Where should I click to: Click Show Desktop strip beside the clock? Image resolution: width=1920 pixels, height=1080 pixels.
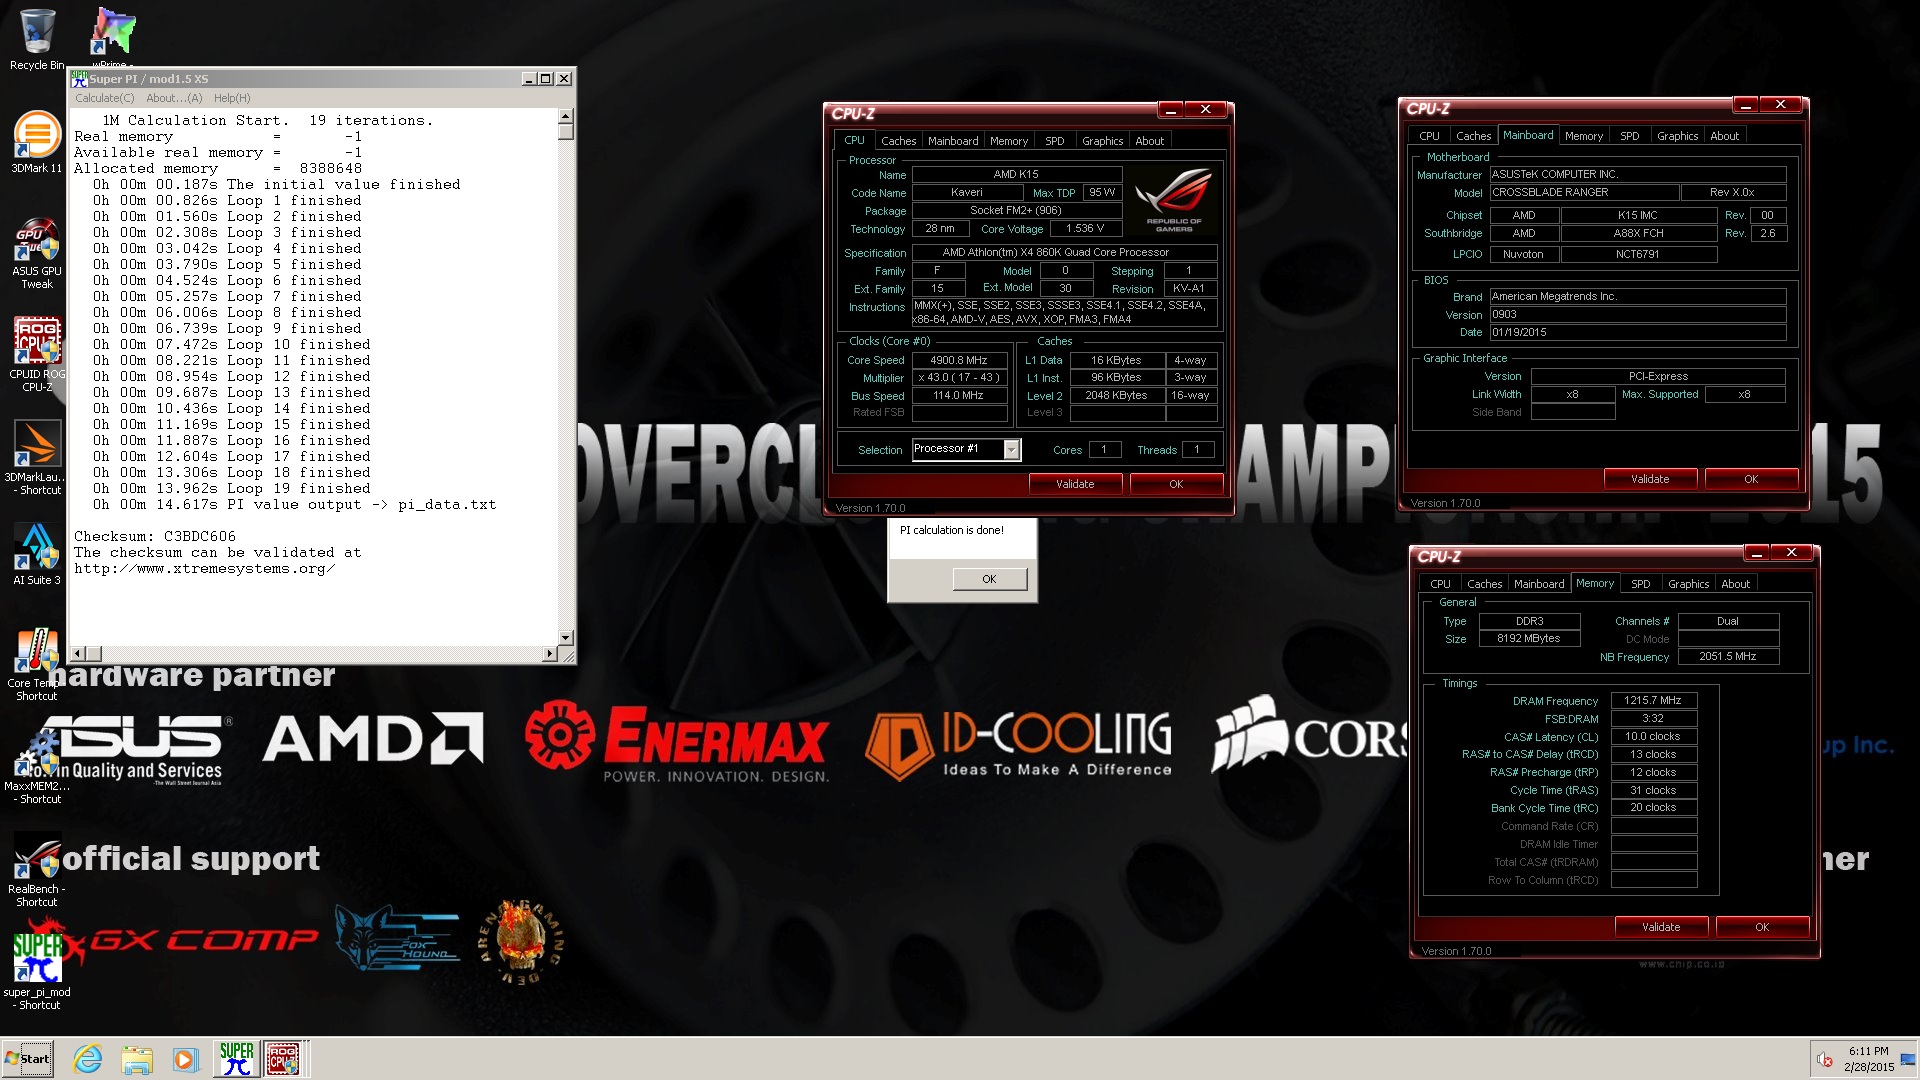tap(1909, 1059)
